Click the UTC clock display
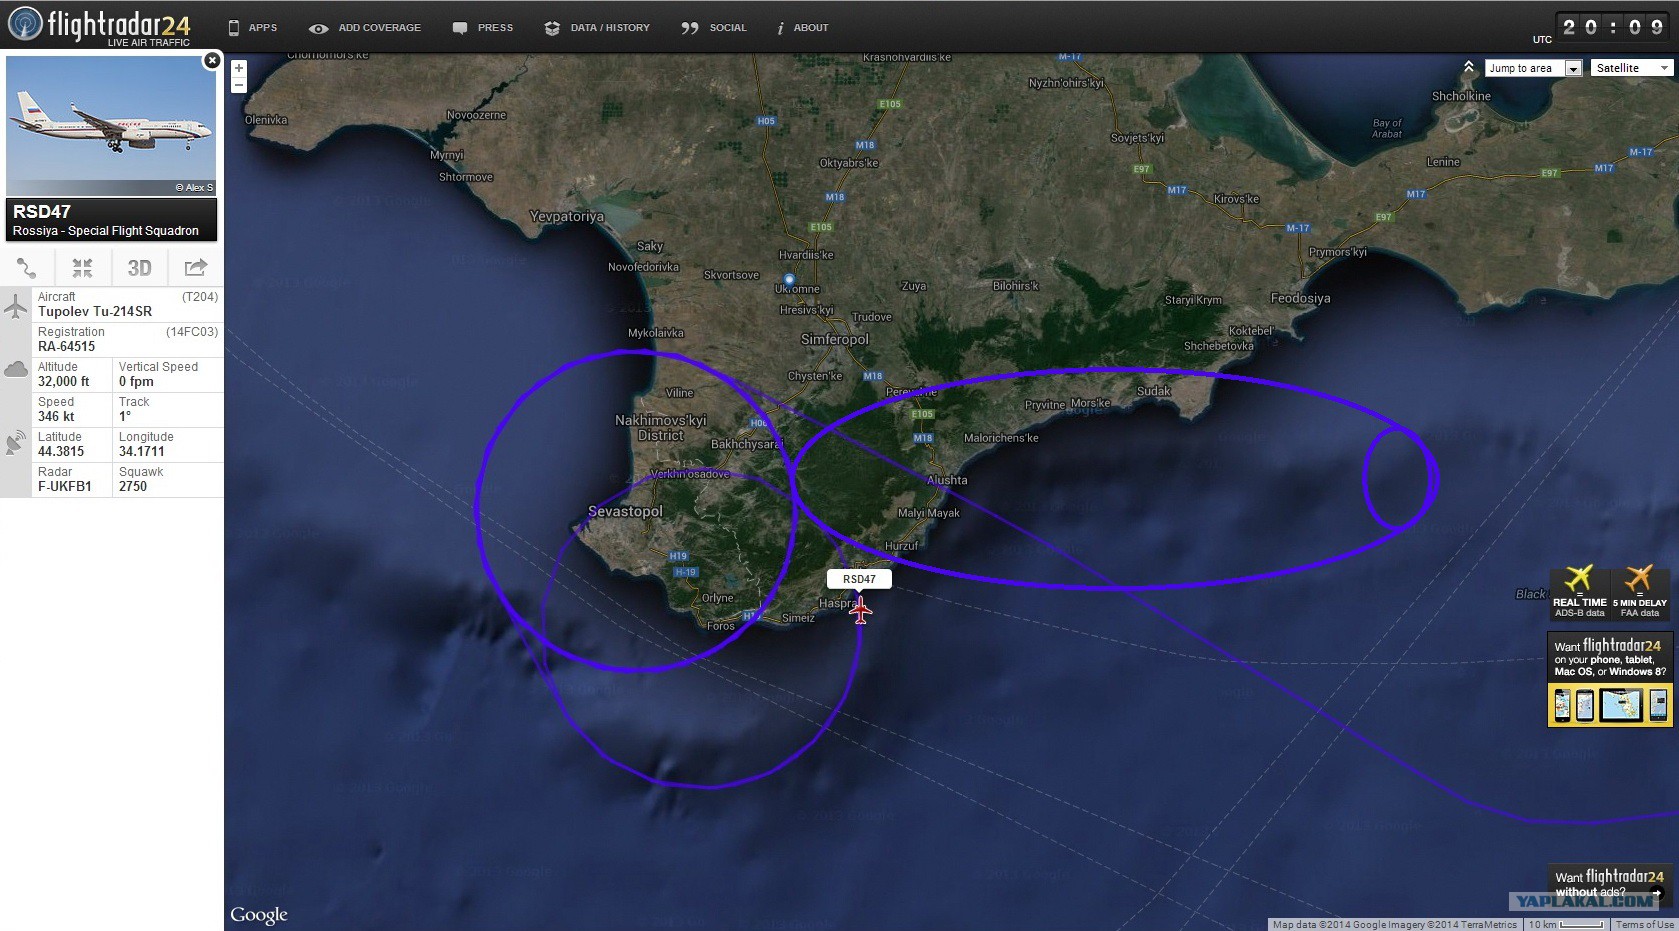The image size is (1679, 931). pos(1613,27)
